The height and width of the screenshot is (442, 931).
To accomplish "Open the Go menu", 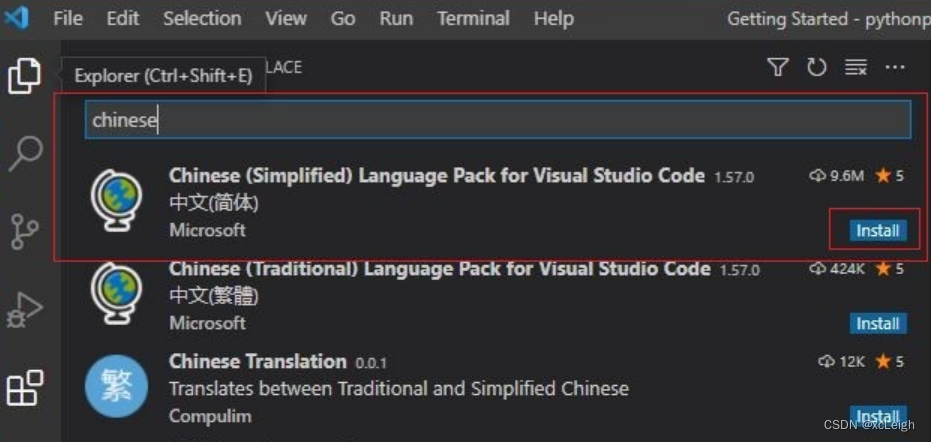I will (x=343, y=19).
